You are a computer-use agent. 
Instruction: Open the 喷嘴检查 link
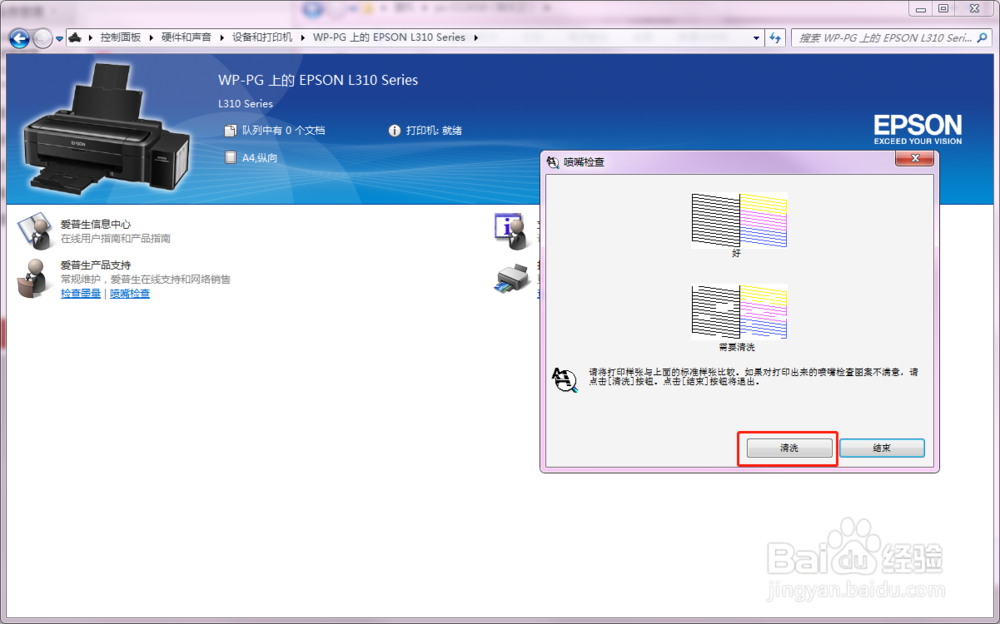(x=130, y=293)
